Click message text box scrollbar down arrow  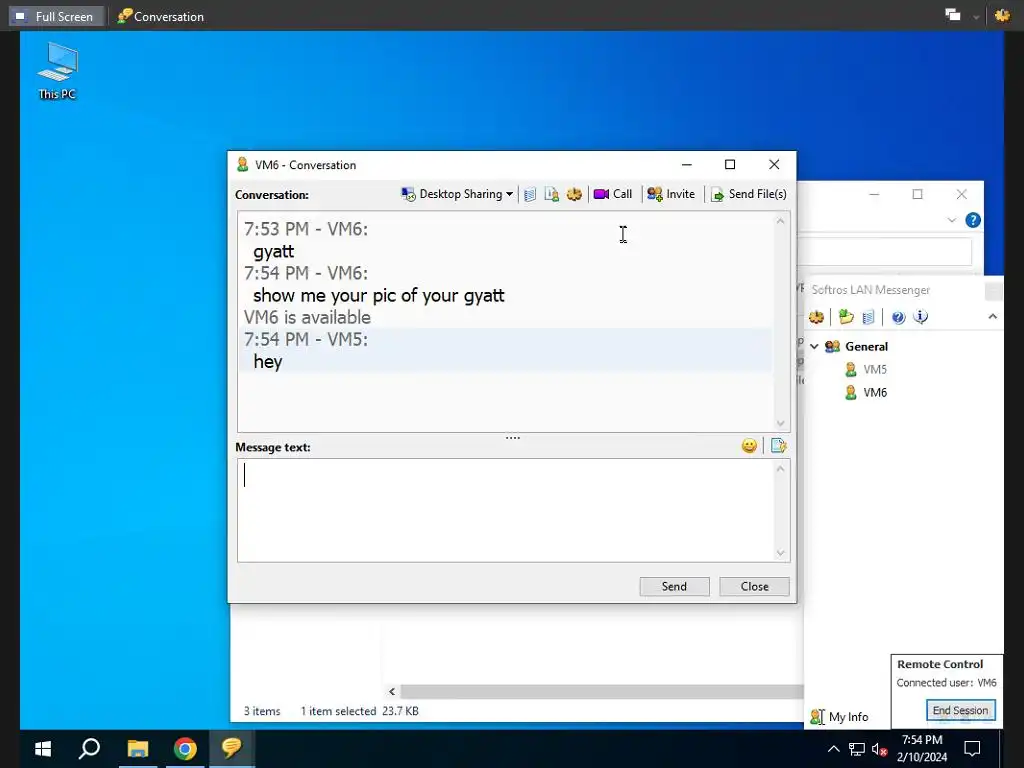[780, 553]
